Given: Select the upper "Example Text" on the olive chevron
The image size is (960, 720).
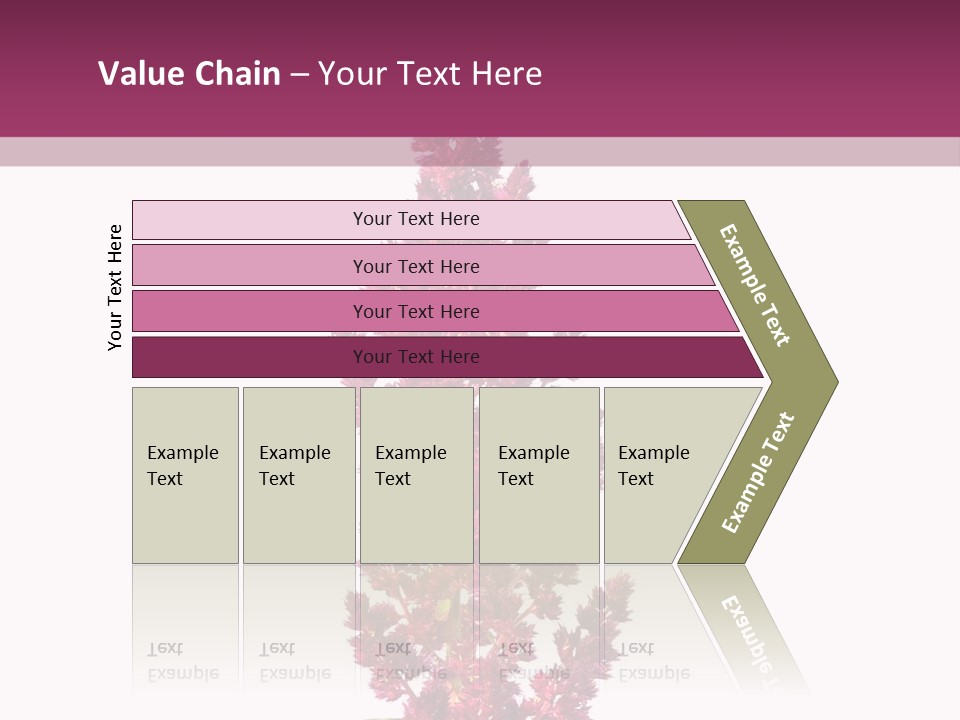Looking at the screenshot, I should tap(756, 285).
